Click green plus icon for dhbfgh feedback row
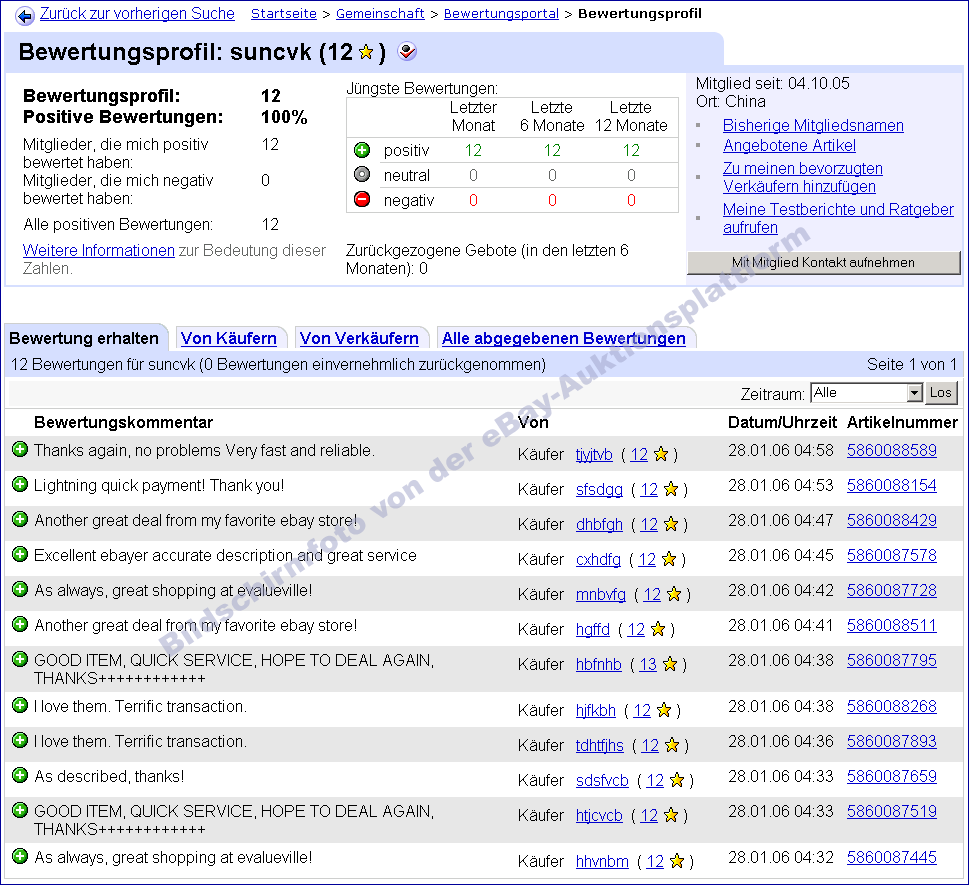The height and width of the screenshot is (885, 969). click(x=20, y=519)
